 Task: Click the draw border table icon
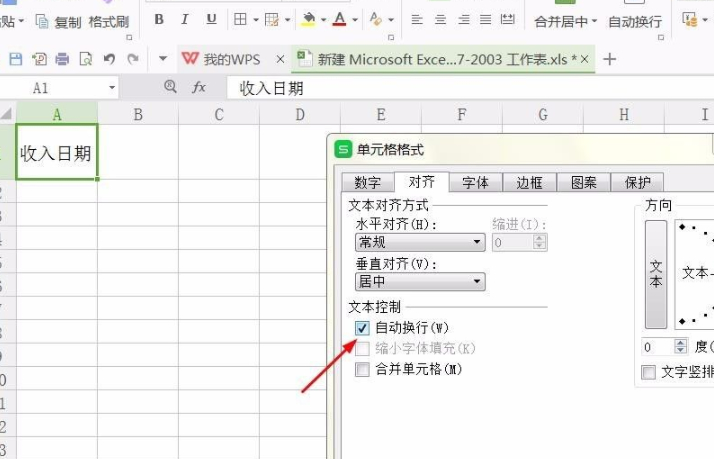[x=272, y=19]
